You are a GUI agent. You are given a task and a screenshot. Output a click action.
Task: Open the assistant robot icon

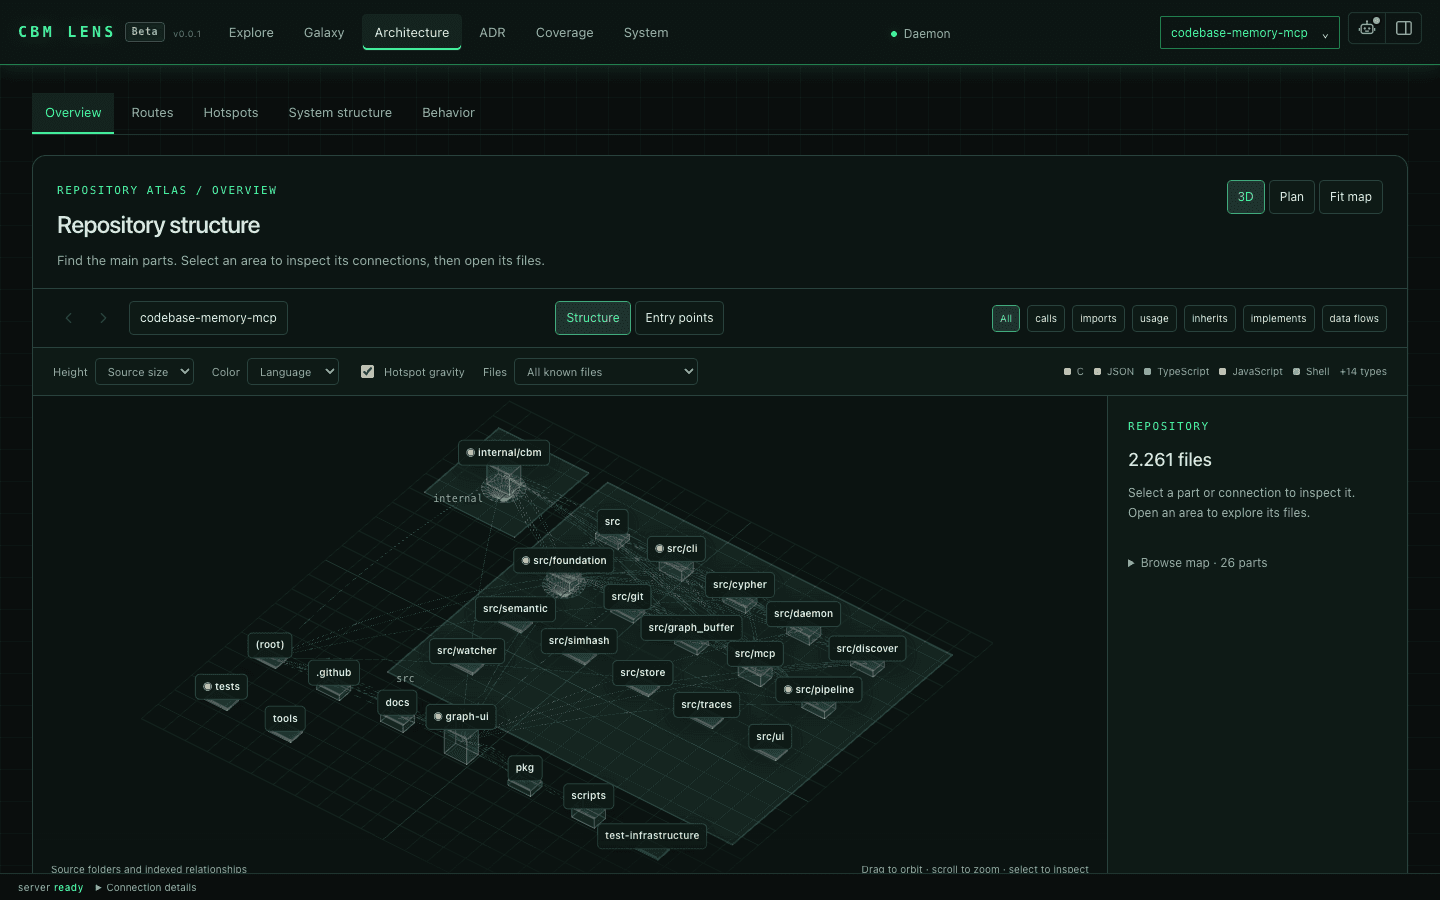pyautogui.click(x=1367, y=28)
